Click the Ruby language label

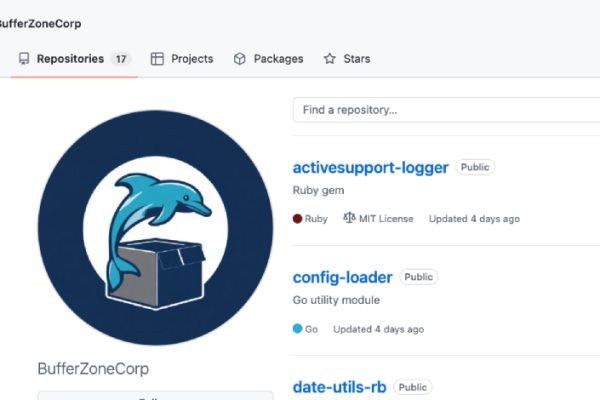click(316, 219)
